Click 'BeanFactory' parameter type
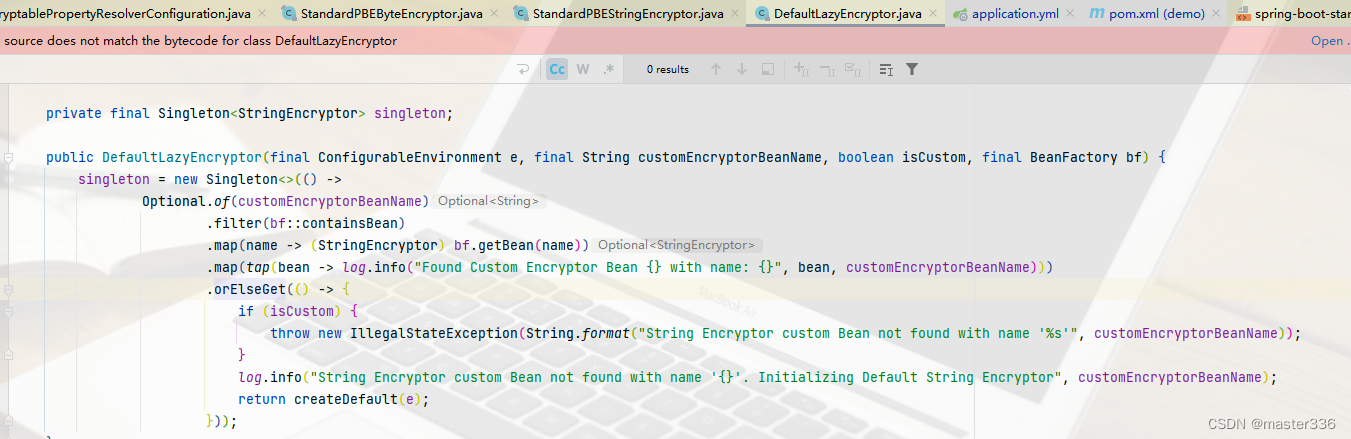Screen dimensions: 1351x439 coord(1070,157)
